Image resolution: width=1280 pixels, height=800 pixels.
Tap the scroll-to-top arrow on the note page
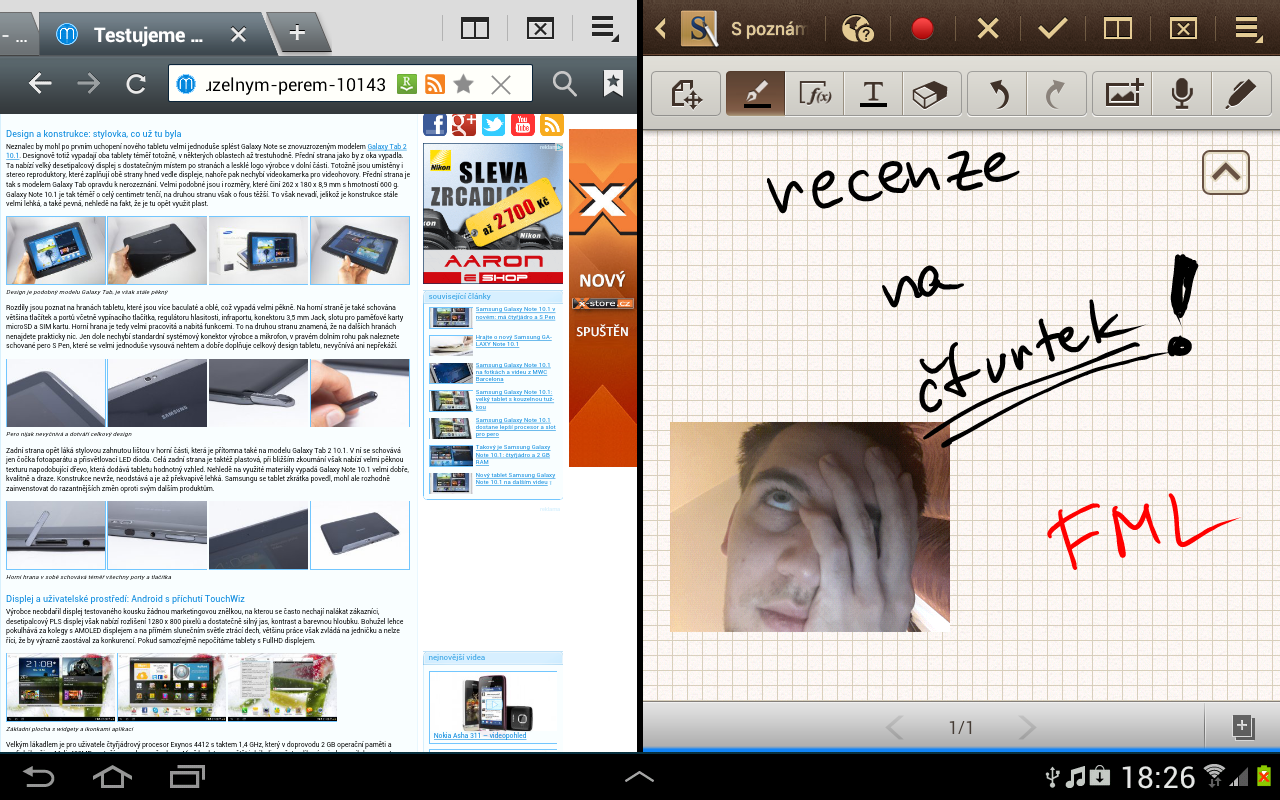click(x=1225, y=172)
